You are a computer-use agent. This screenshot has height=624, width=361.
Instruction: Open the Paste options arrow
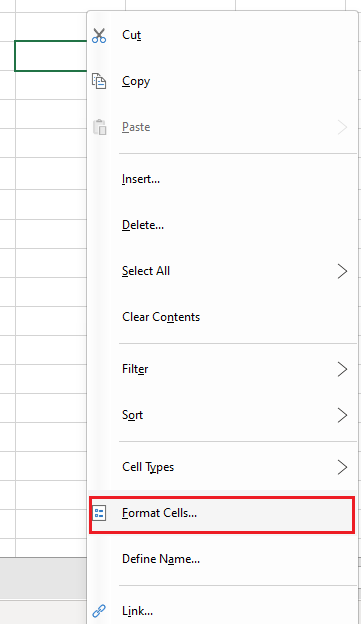click(342, 127)
